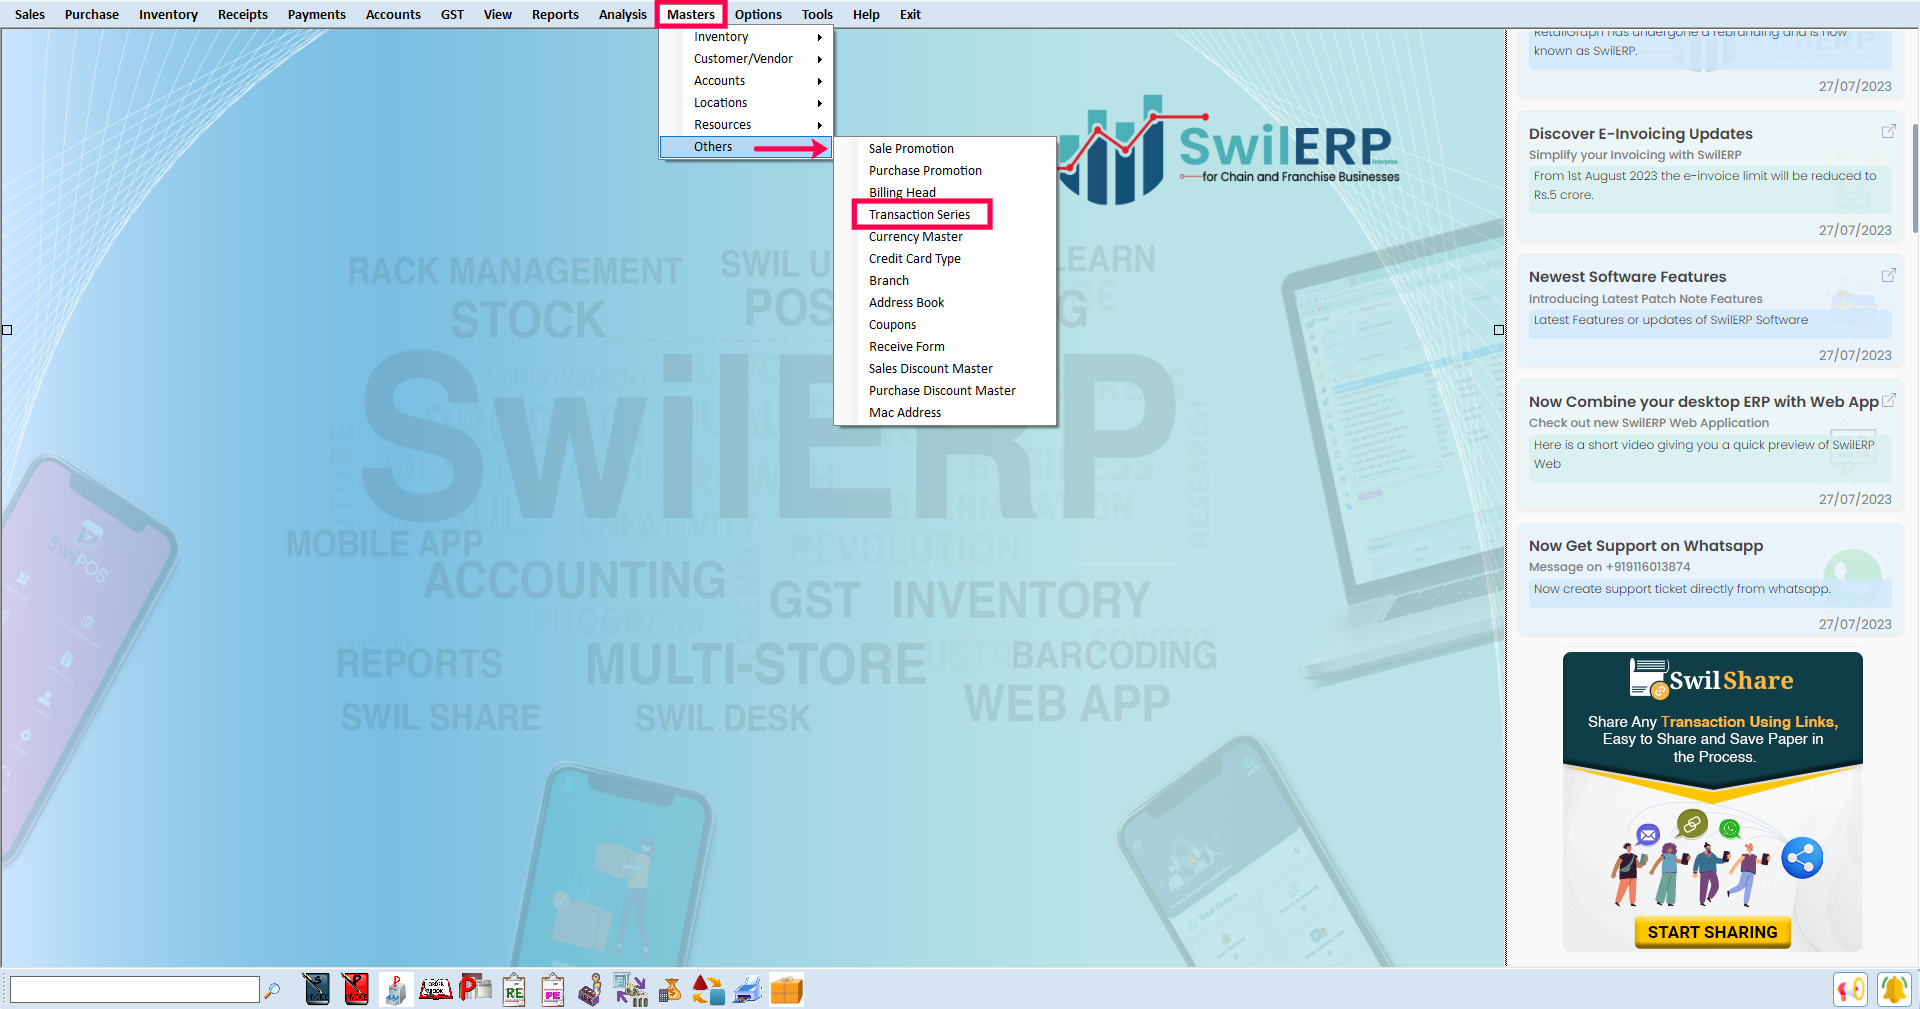Open the Newest Software Features heading
Screen dimensions: 1920x1009
(1627, 277)
